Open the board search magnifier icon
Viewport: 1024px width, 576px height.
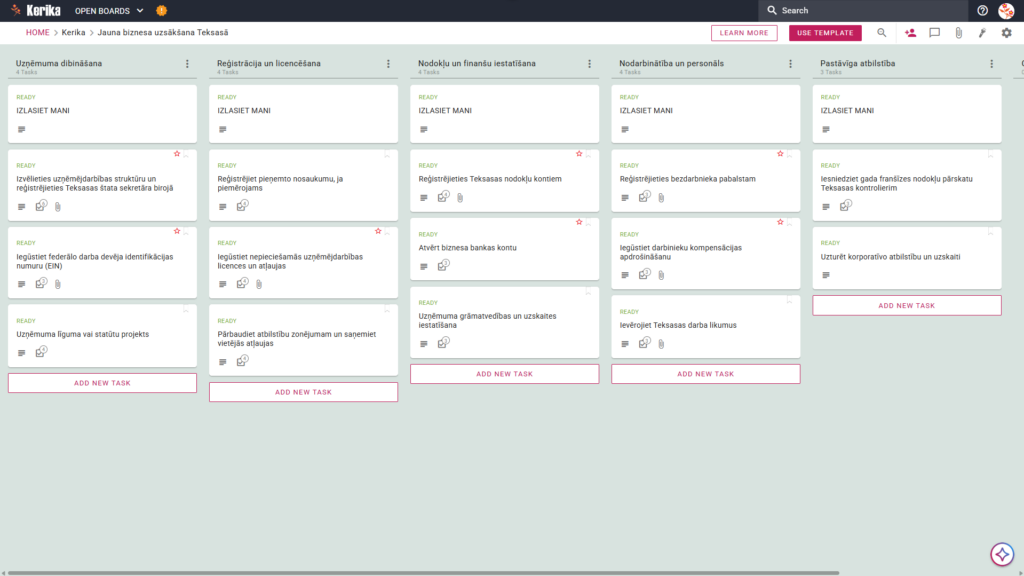(x=882, y=33)
